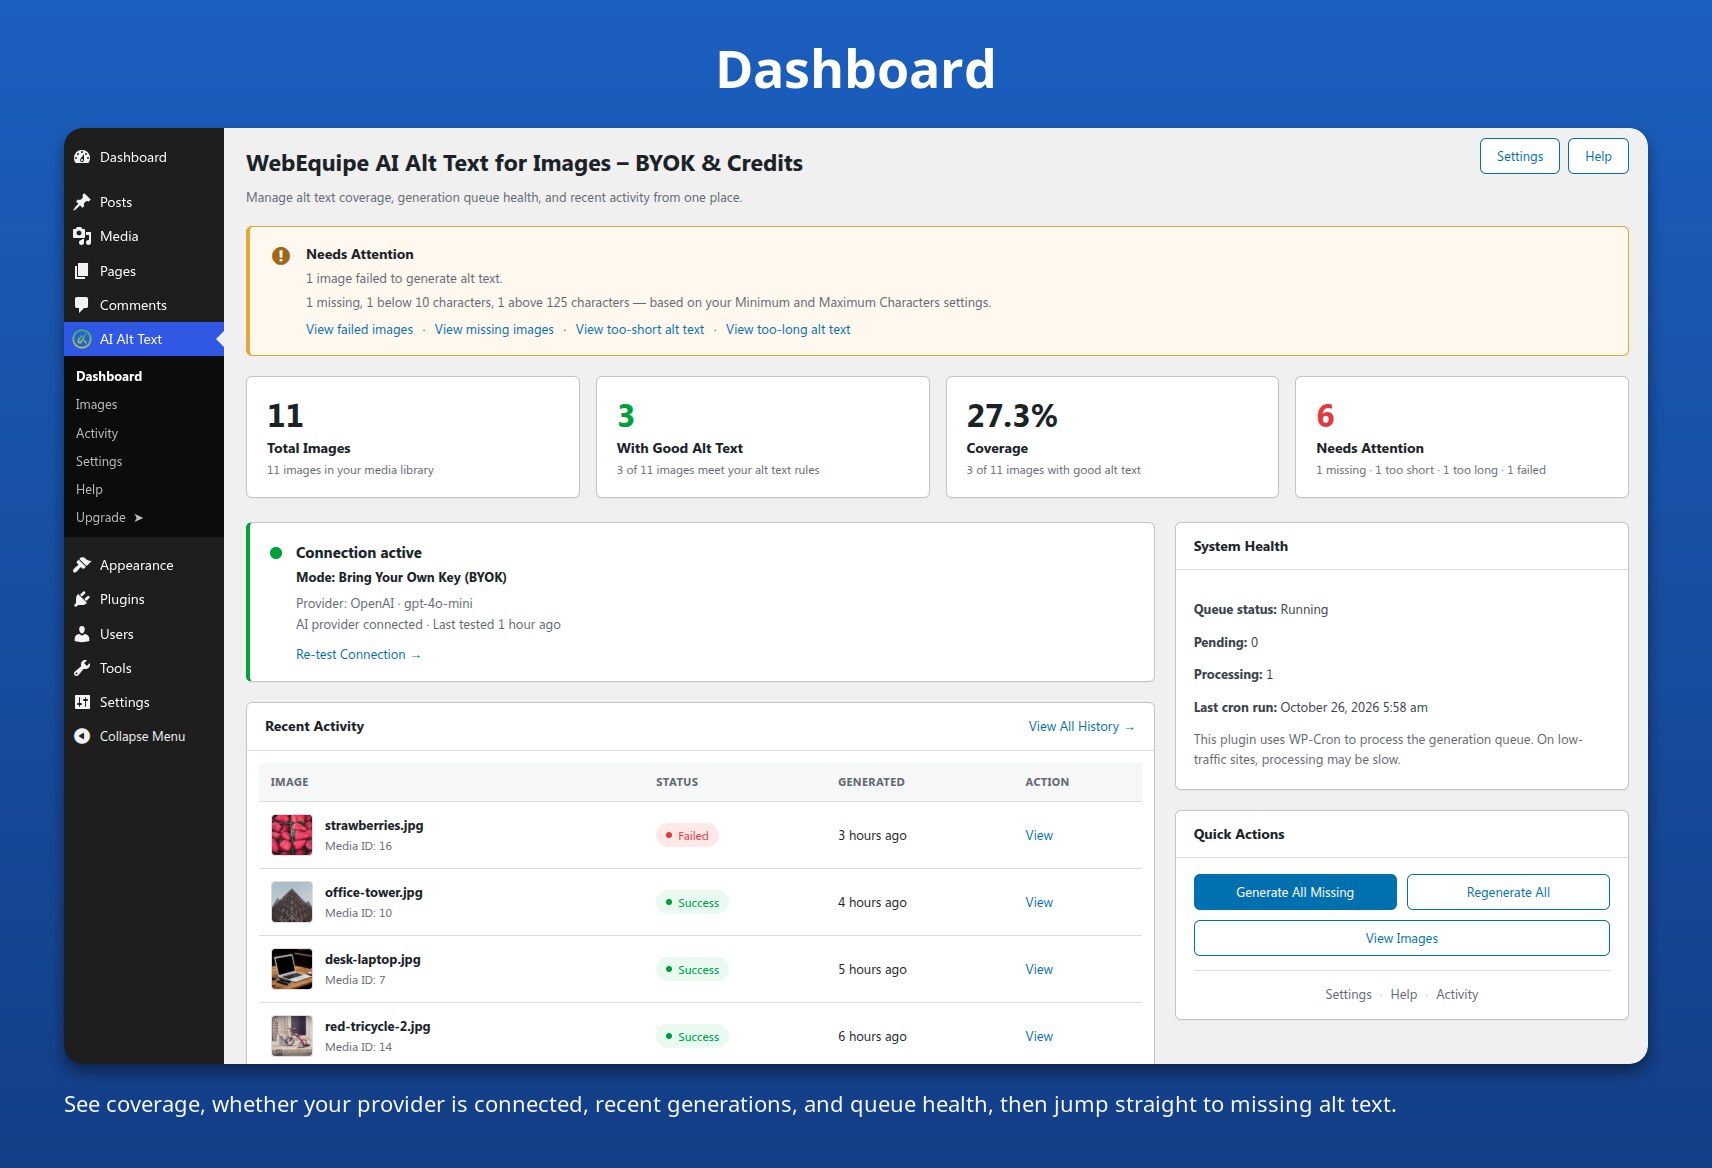
Task: Click Generate All Missing button
Action: tap(1295, 892)
